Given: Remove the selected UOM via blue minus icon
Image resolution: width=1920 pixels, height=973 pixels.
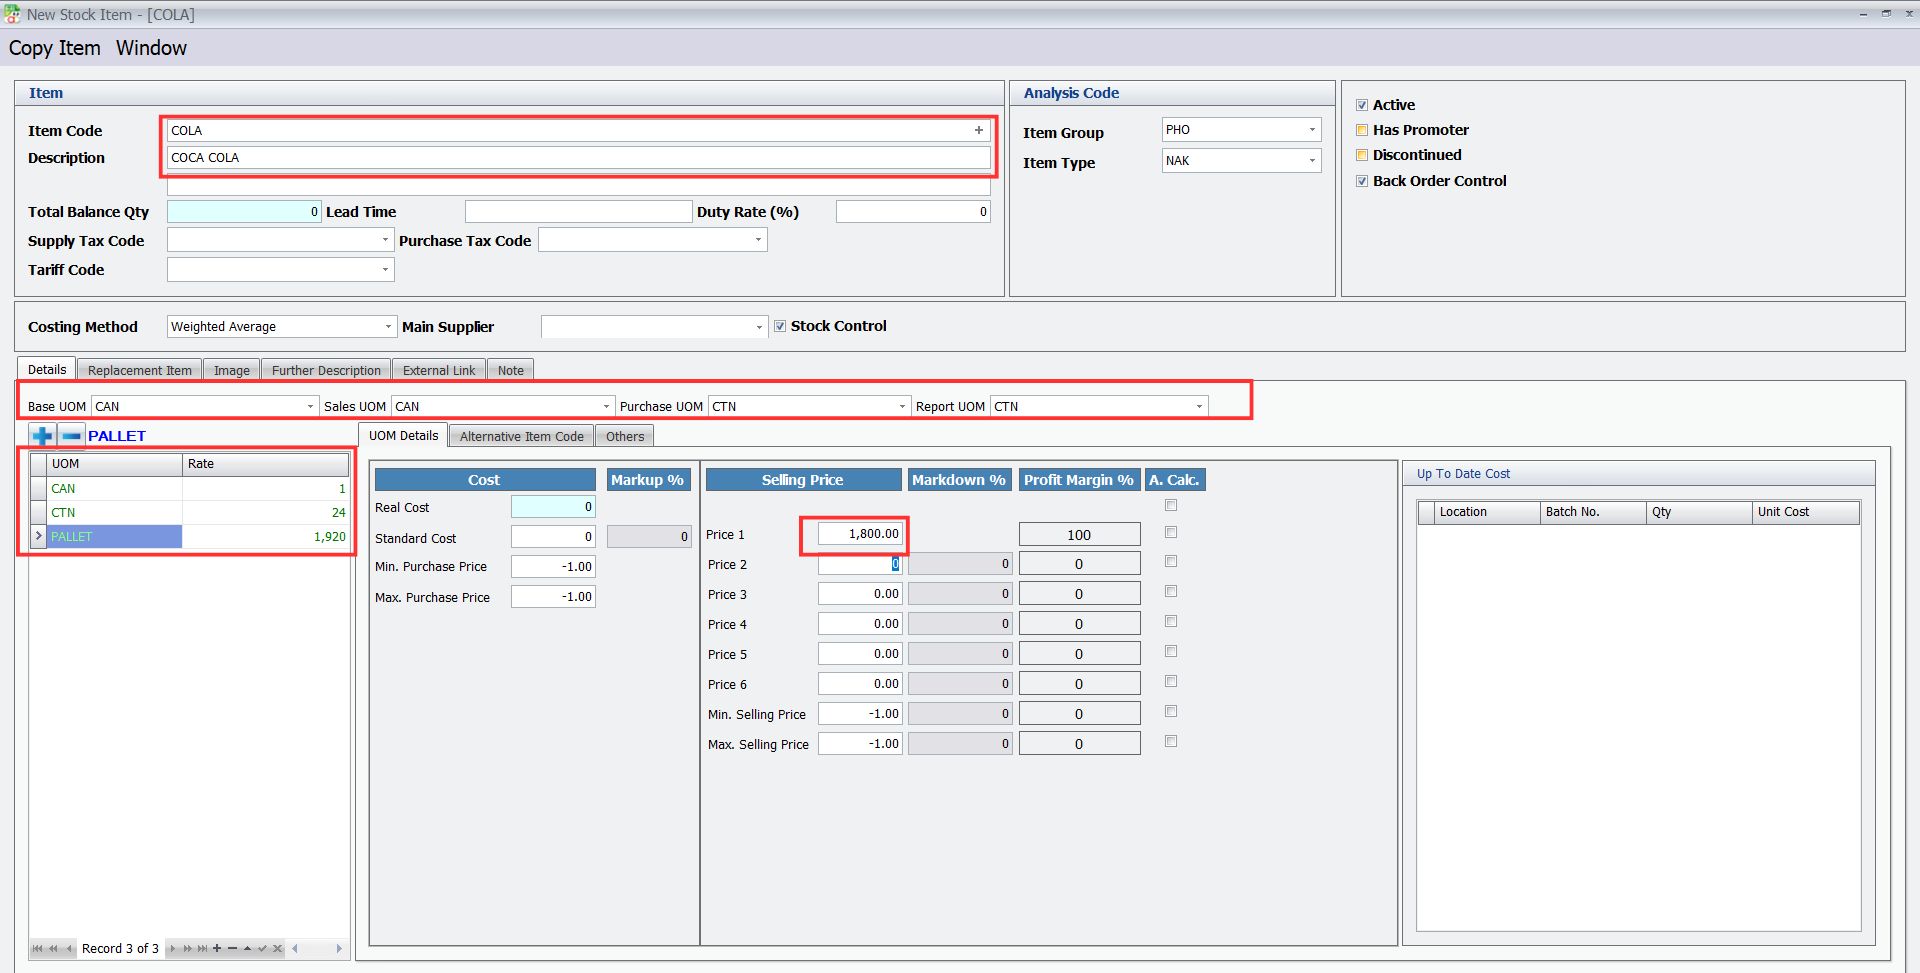Looking at the screenshot, I should click(x=70, y=435).
